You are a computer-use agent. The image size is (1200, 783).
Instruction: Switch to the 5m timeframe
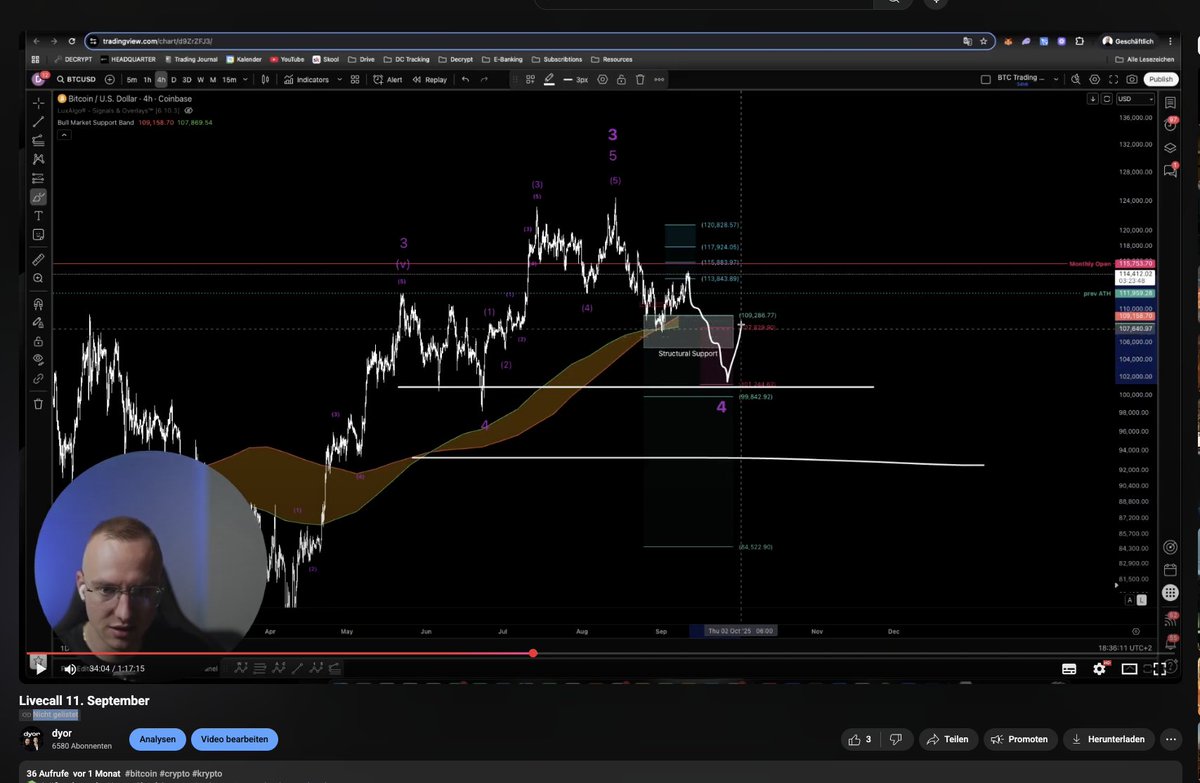[132, 79]
